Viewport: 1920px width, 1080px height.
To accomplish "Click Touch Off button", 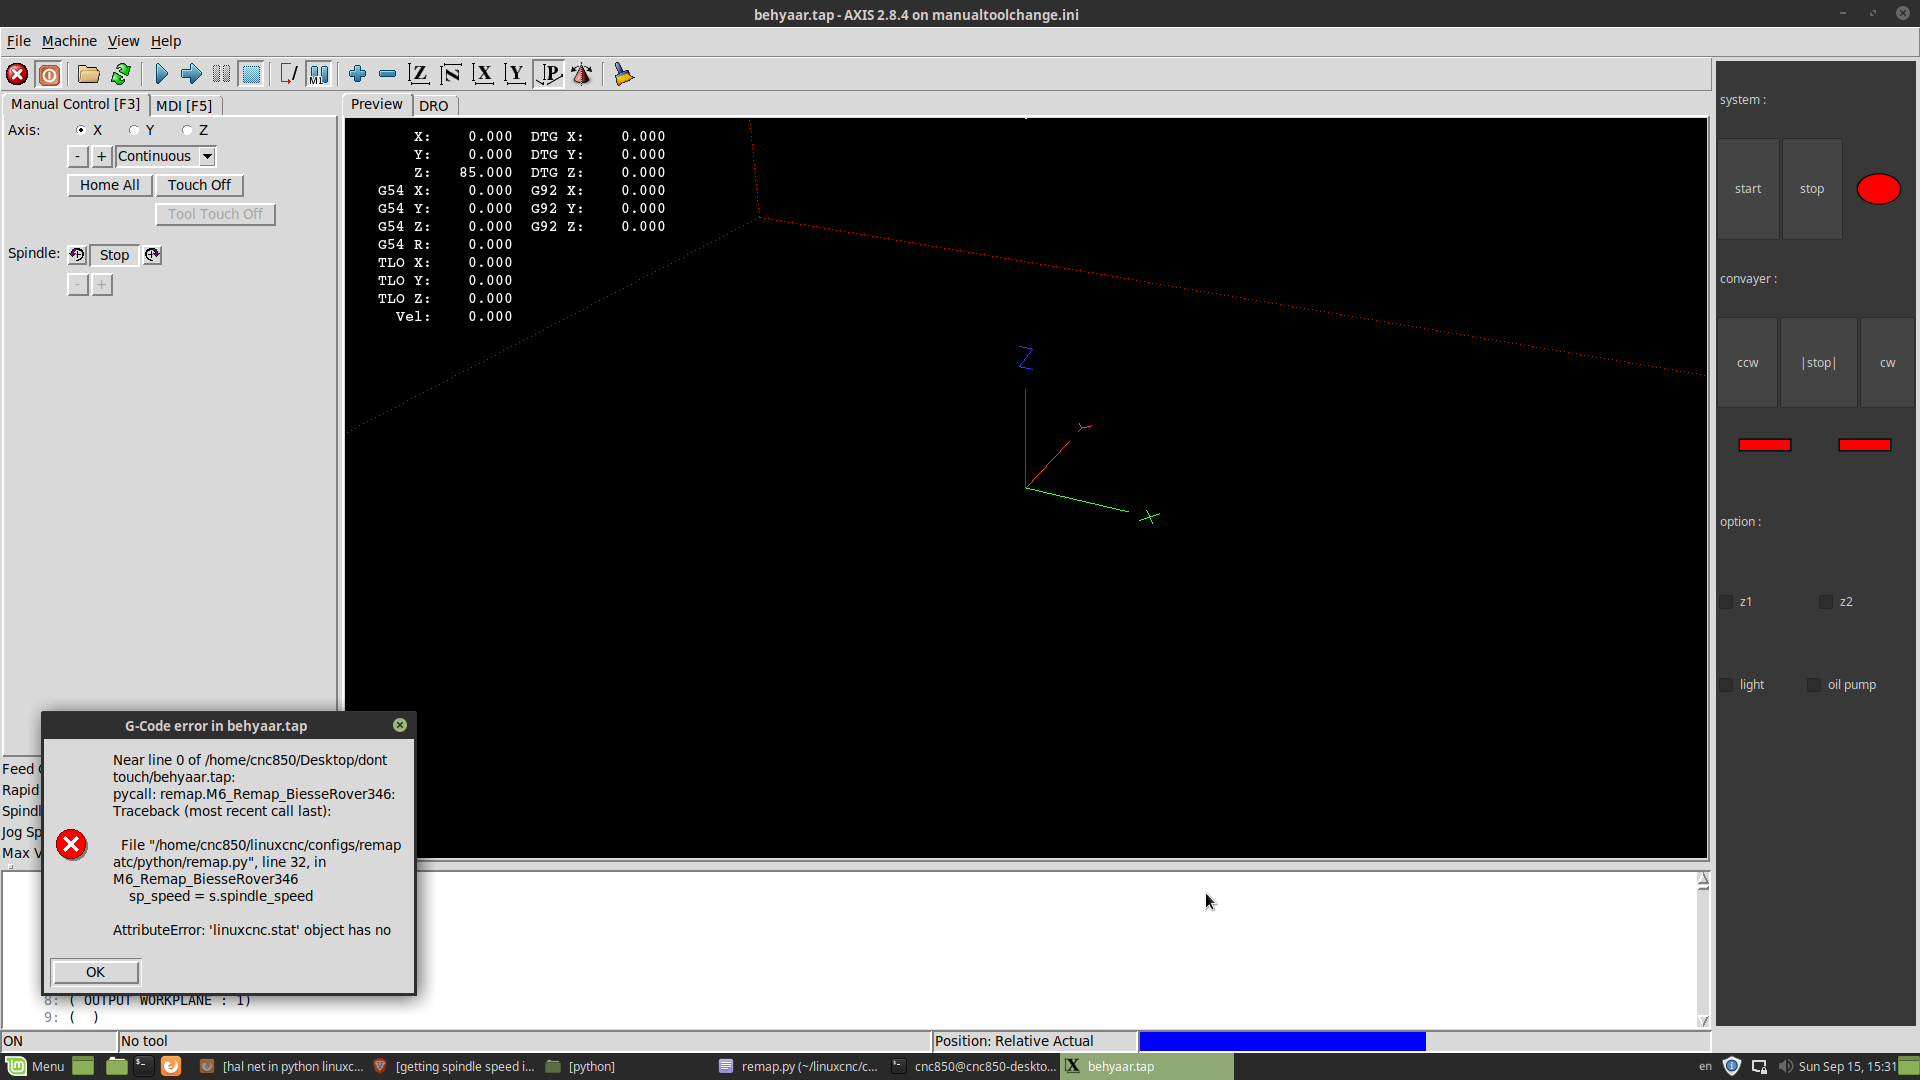I will coord(199,185).
